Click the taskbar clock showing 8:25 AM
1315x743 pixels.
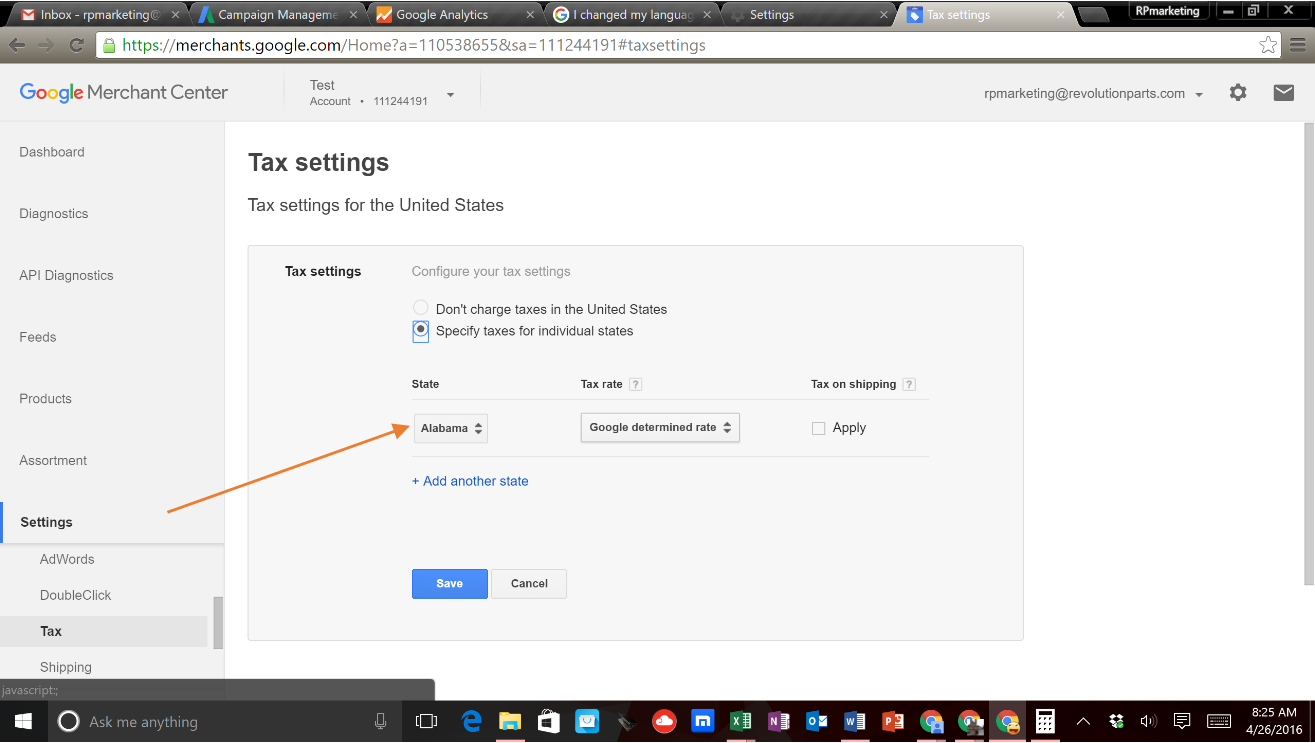(x=1274, y=721)
